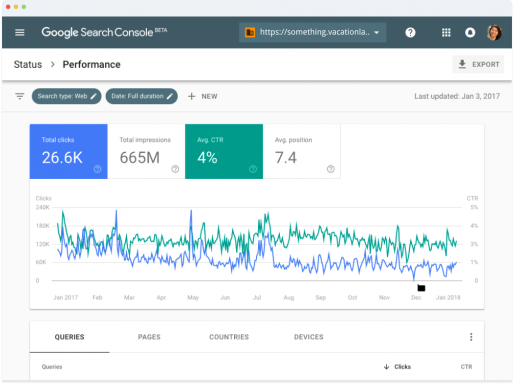This screenshot has width=514, height=384.
Task: Open the user account avatar
Action: coord(494,32)
